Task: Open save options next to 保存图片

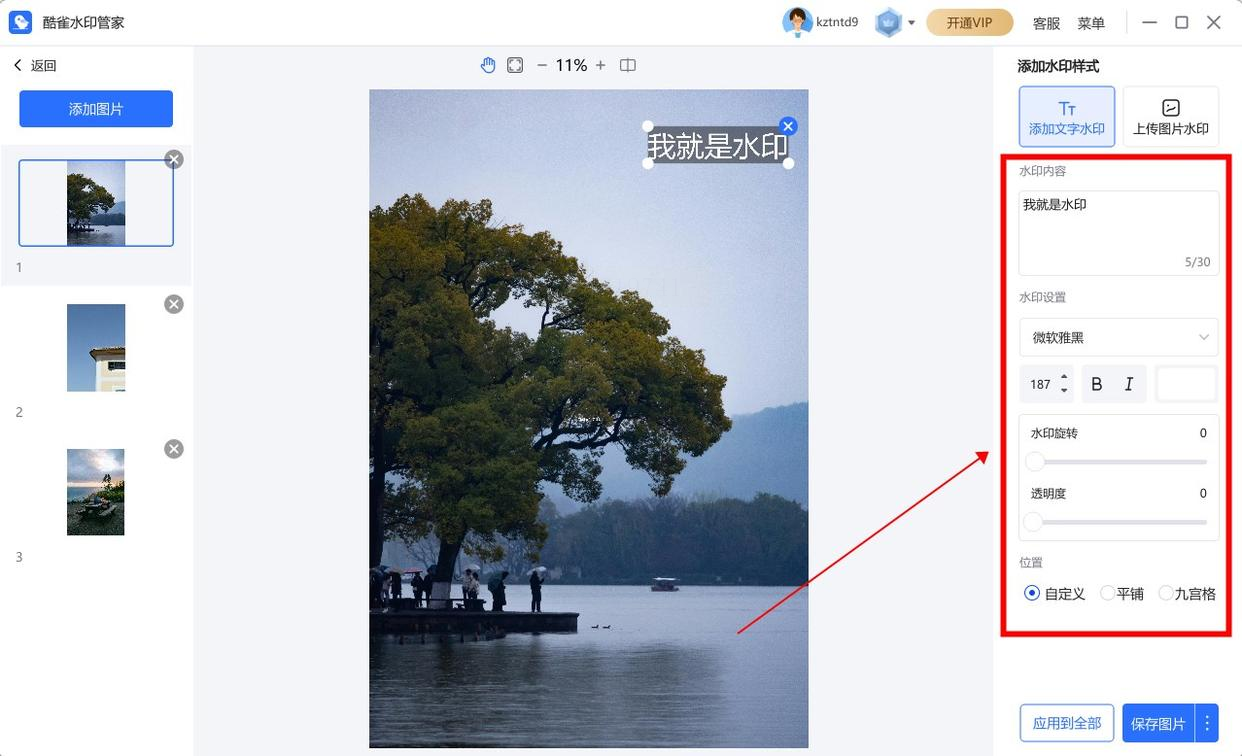Action: click(1208, 723)
